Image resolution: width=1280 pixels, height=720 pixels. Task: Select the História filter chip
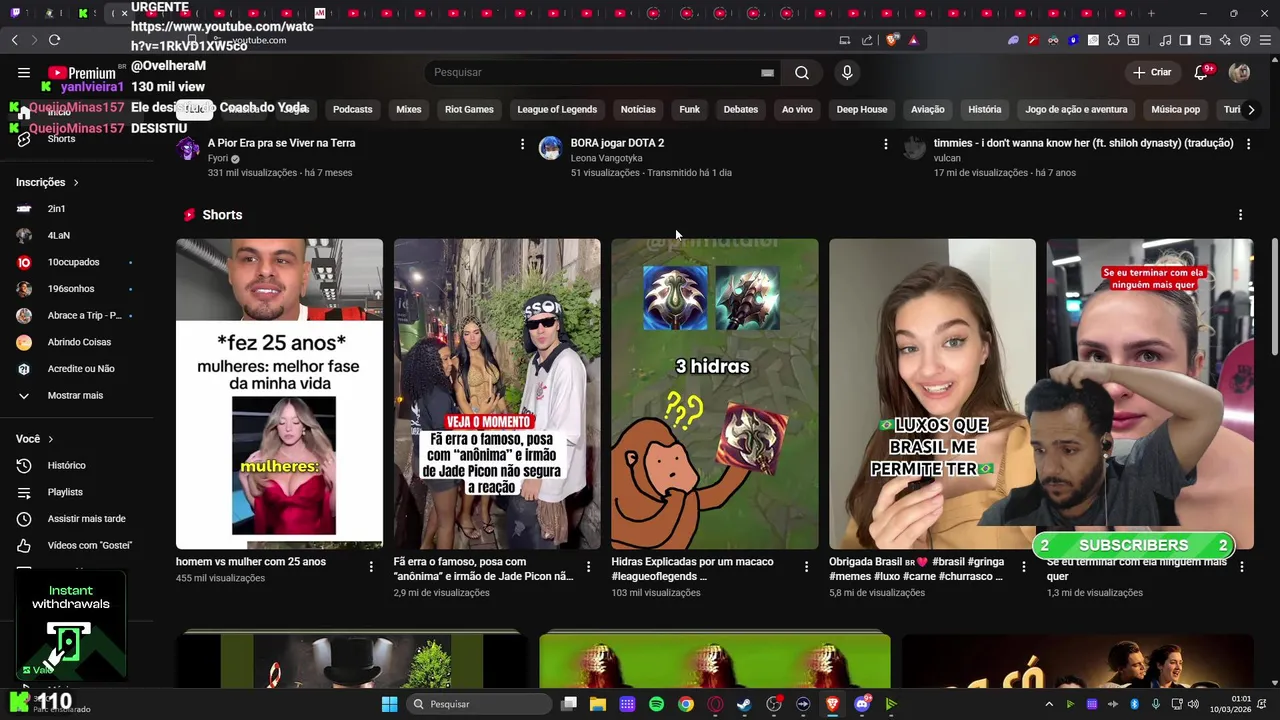point(984,109)
